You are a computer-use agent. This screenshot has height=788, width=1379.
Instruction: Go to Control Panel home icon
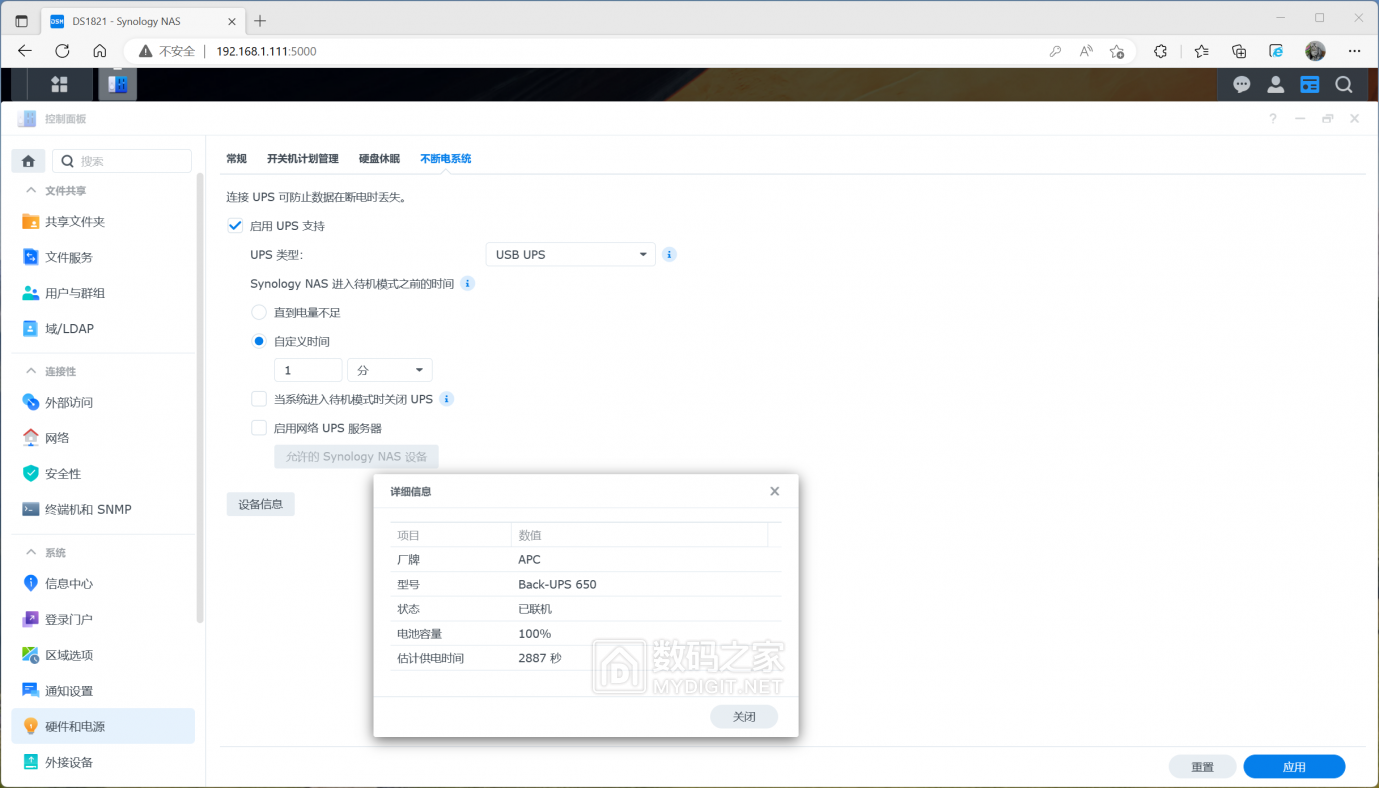pyautogui.click(x=28, y=161)
